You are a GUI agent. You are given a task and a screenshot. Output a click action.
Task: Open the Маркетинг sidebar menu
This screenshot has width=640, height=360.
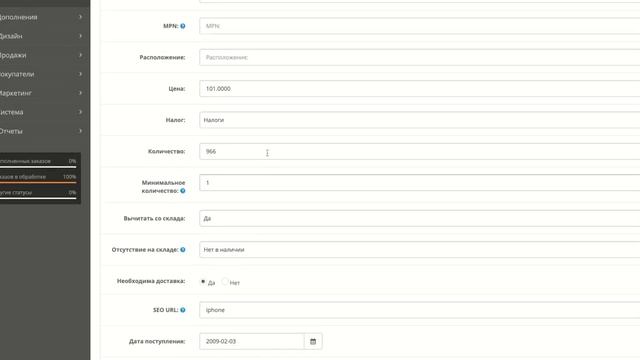[x=45, y=93]
